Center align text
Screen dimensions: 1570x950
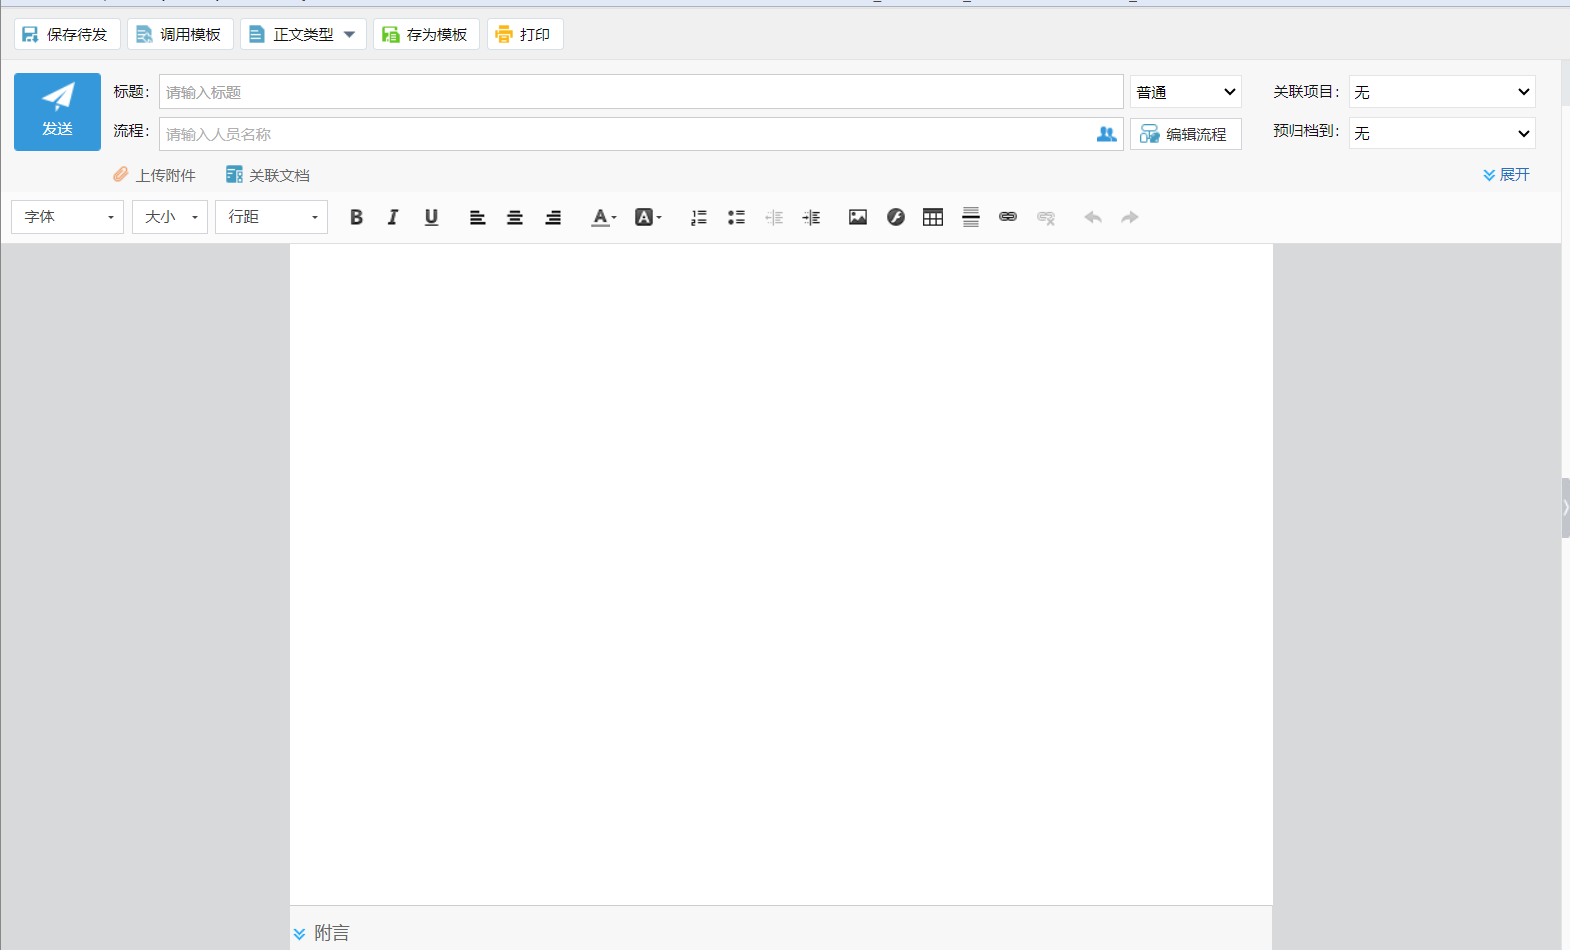[515, 217]
